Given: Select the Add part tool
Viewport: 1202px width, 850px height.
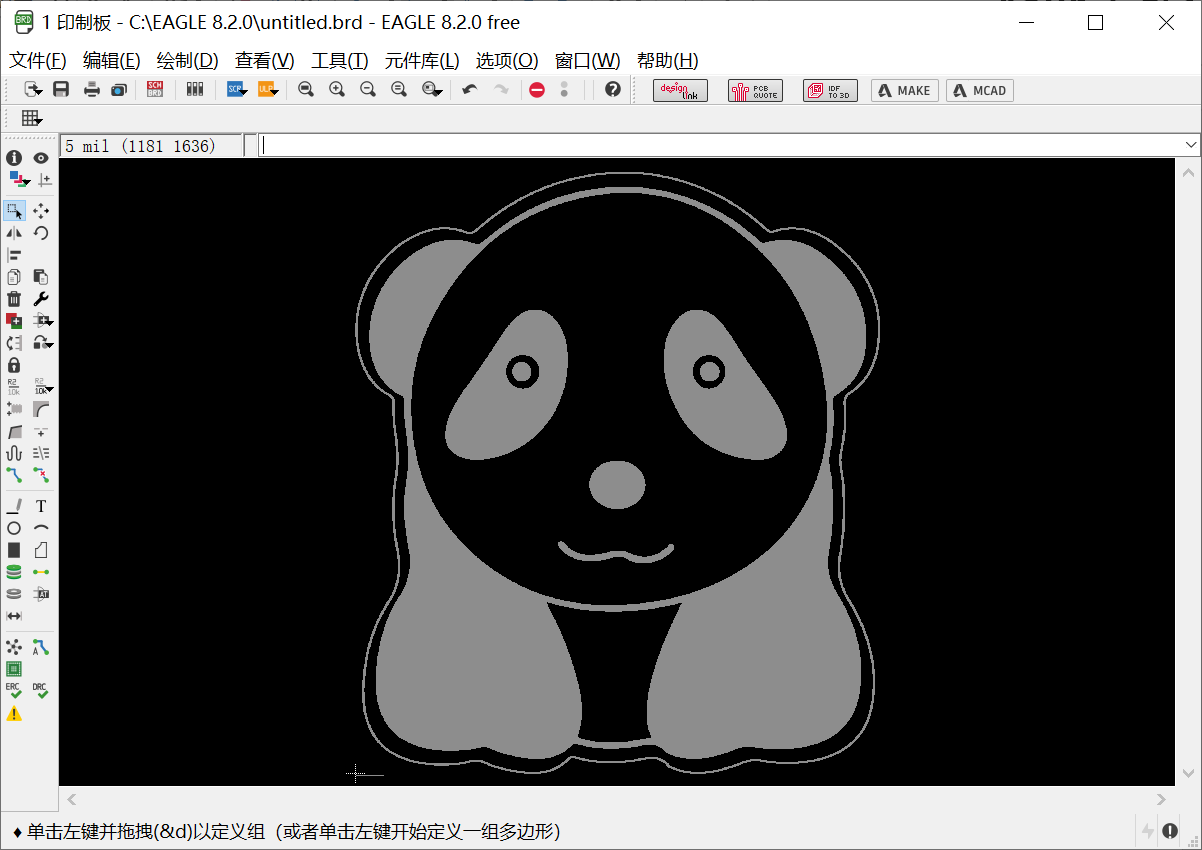Looking at the screenshot, I should coord(14,321).
